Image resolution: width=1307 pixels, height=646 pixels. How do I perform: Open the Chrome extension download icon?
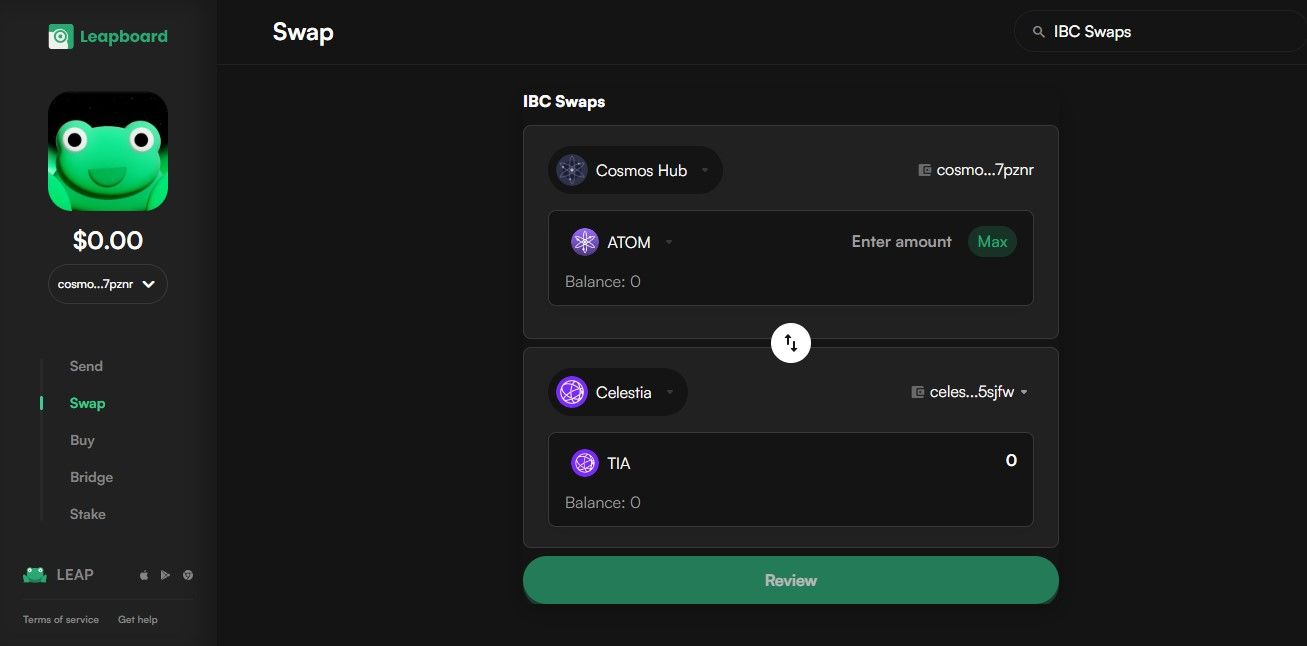(188, 575)
